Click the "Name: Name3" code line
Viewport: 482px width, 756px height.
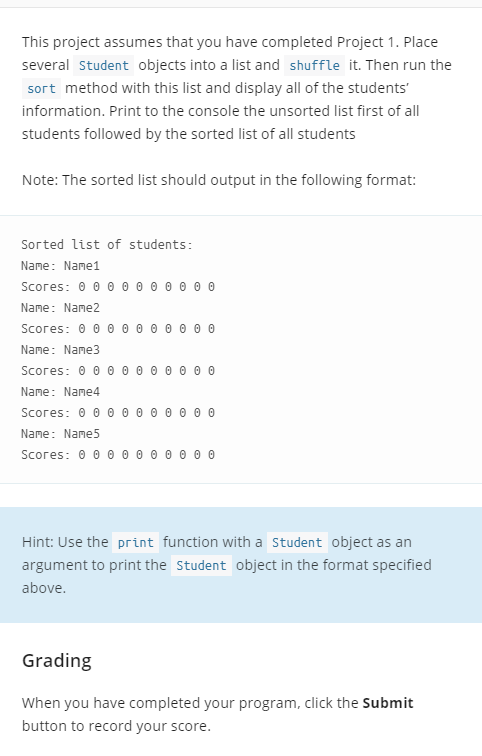[60, 350]
